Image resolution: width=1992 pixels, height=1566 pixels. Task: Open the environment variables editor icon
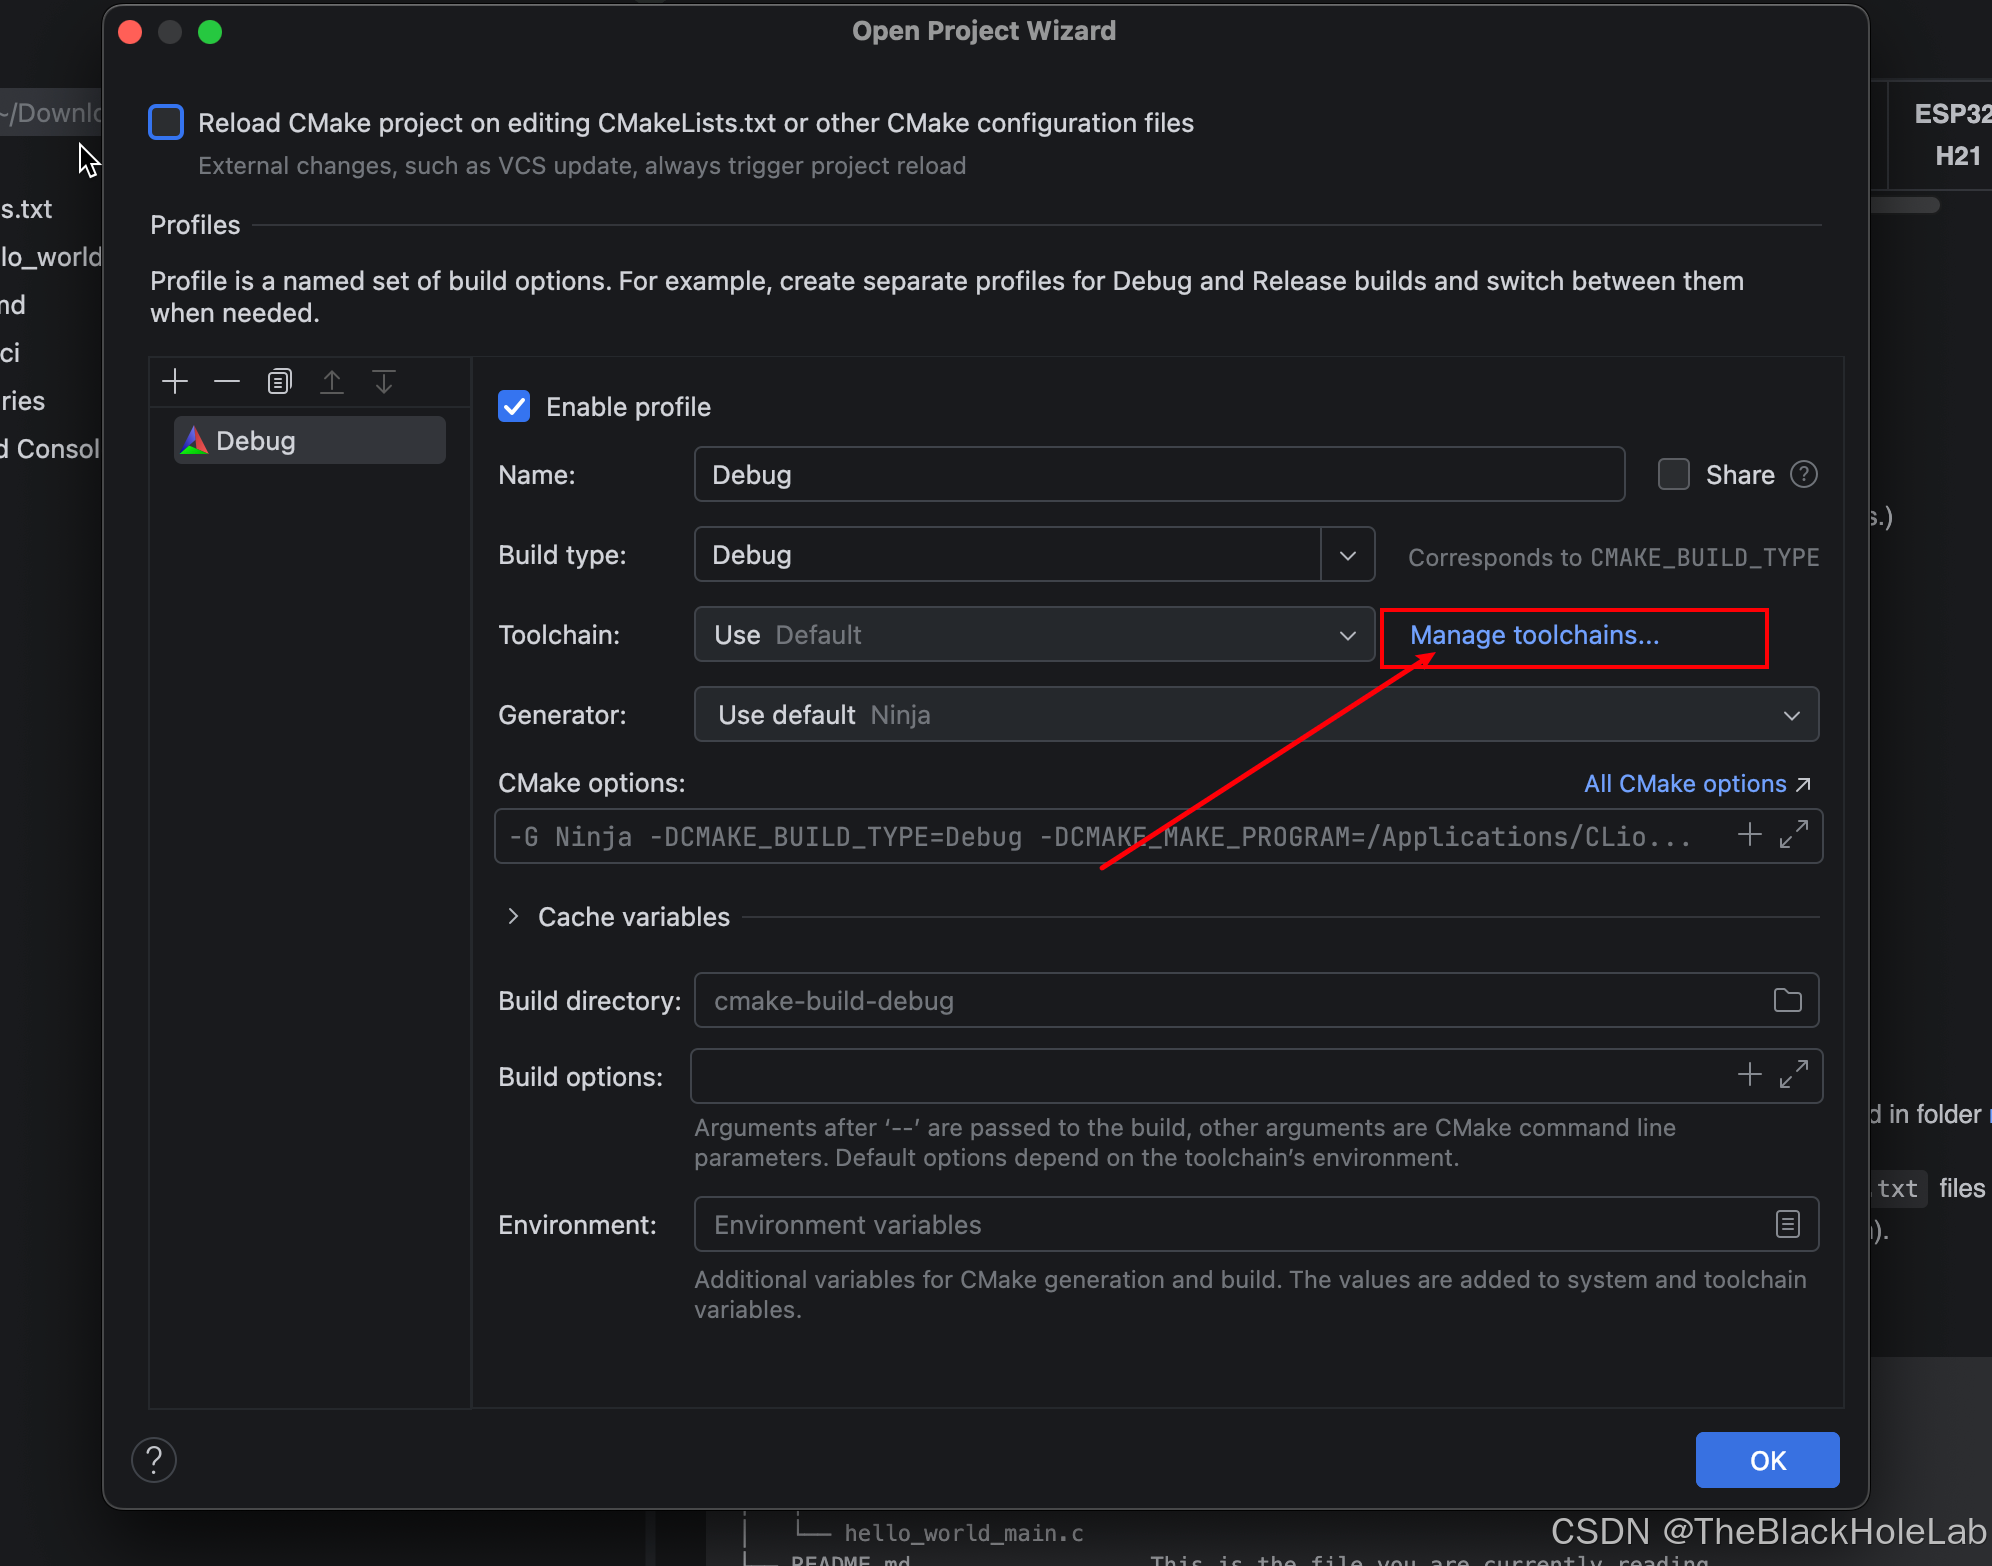1787,1224
